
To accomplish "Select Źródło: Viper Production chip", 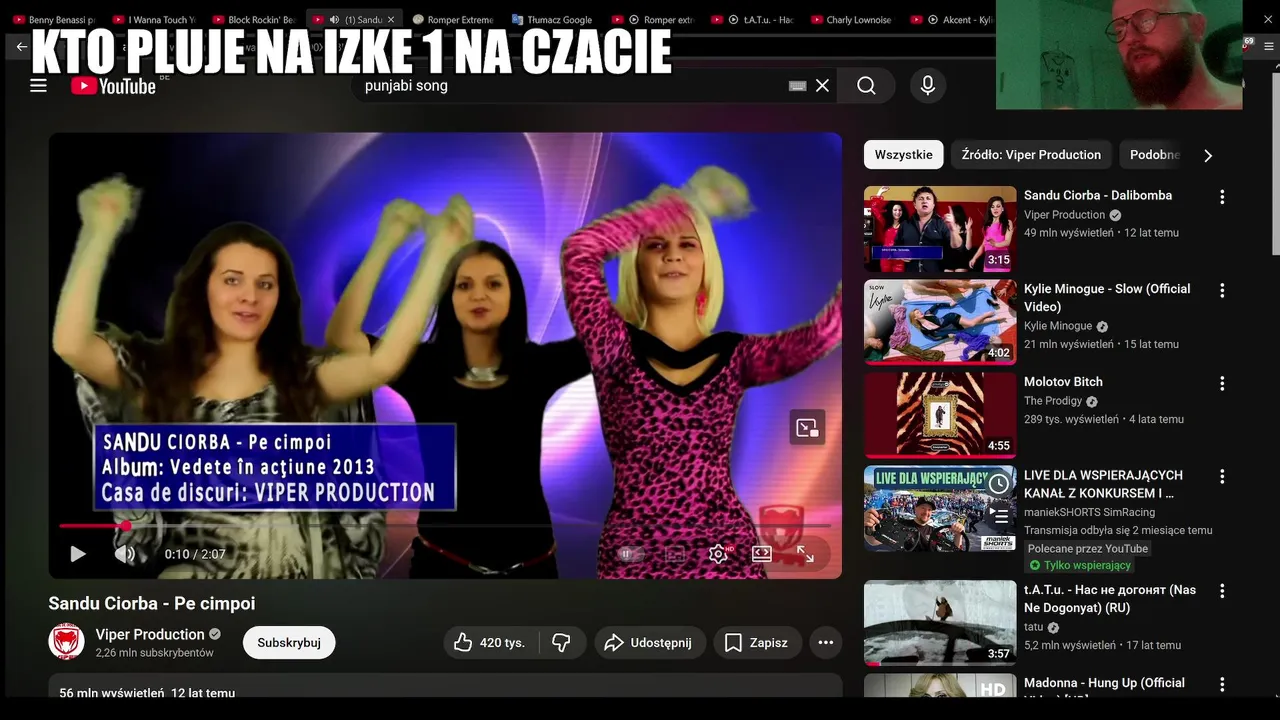I will (1031, 155).
